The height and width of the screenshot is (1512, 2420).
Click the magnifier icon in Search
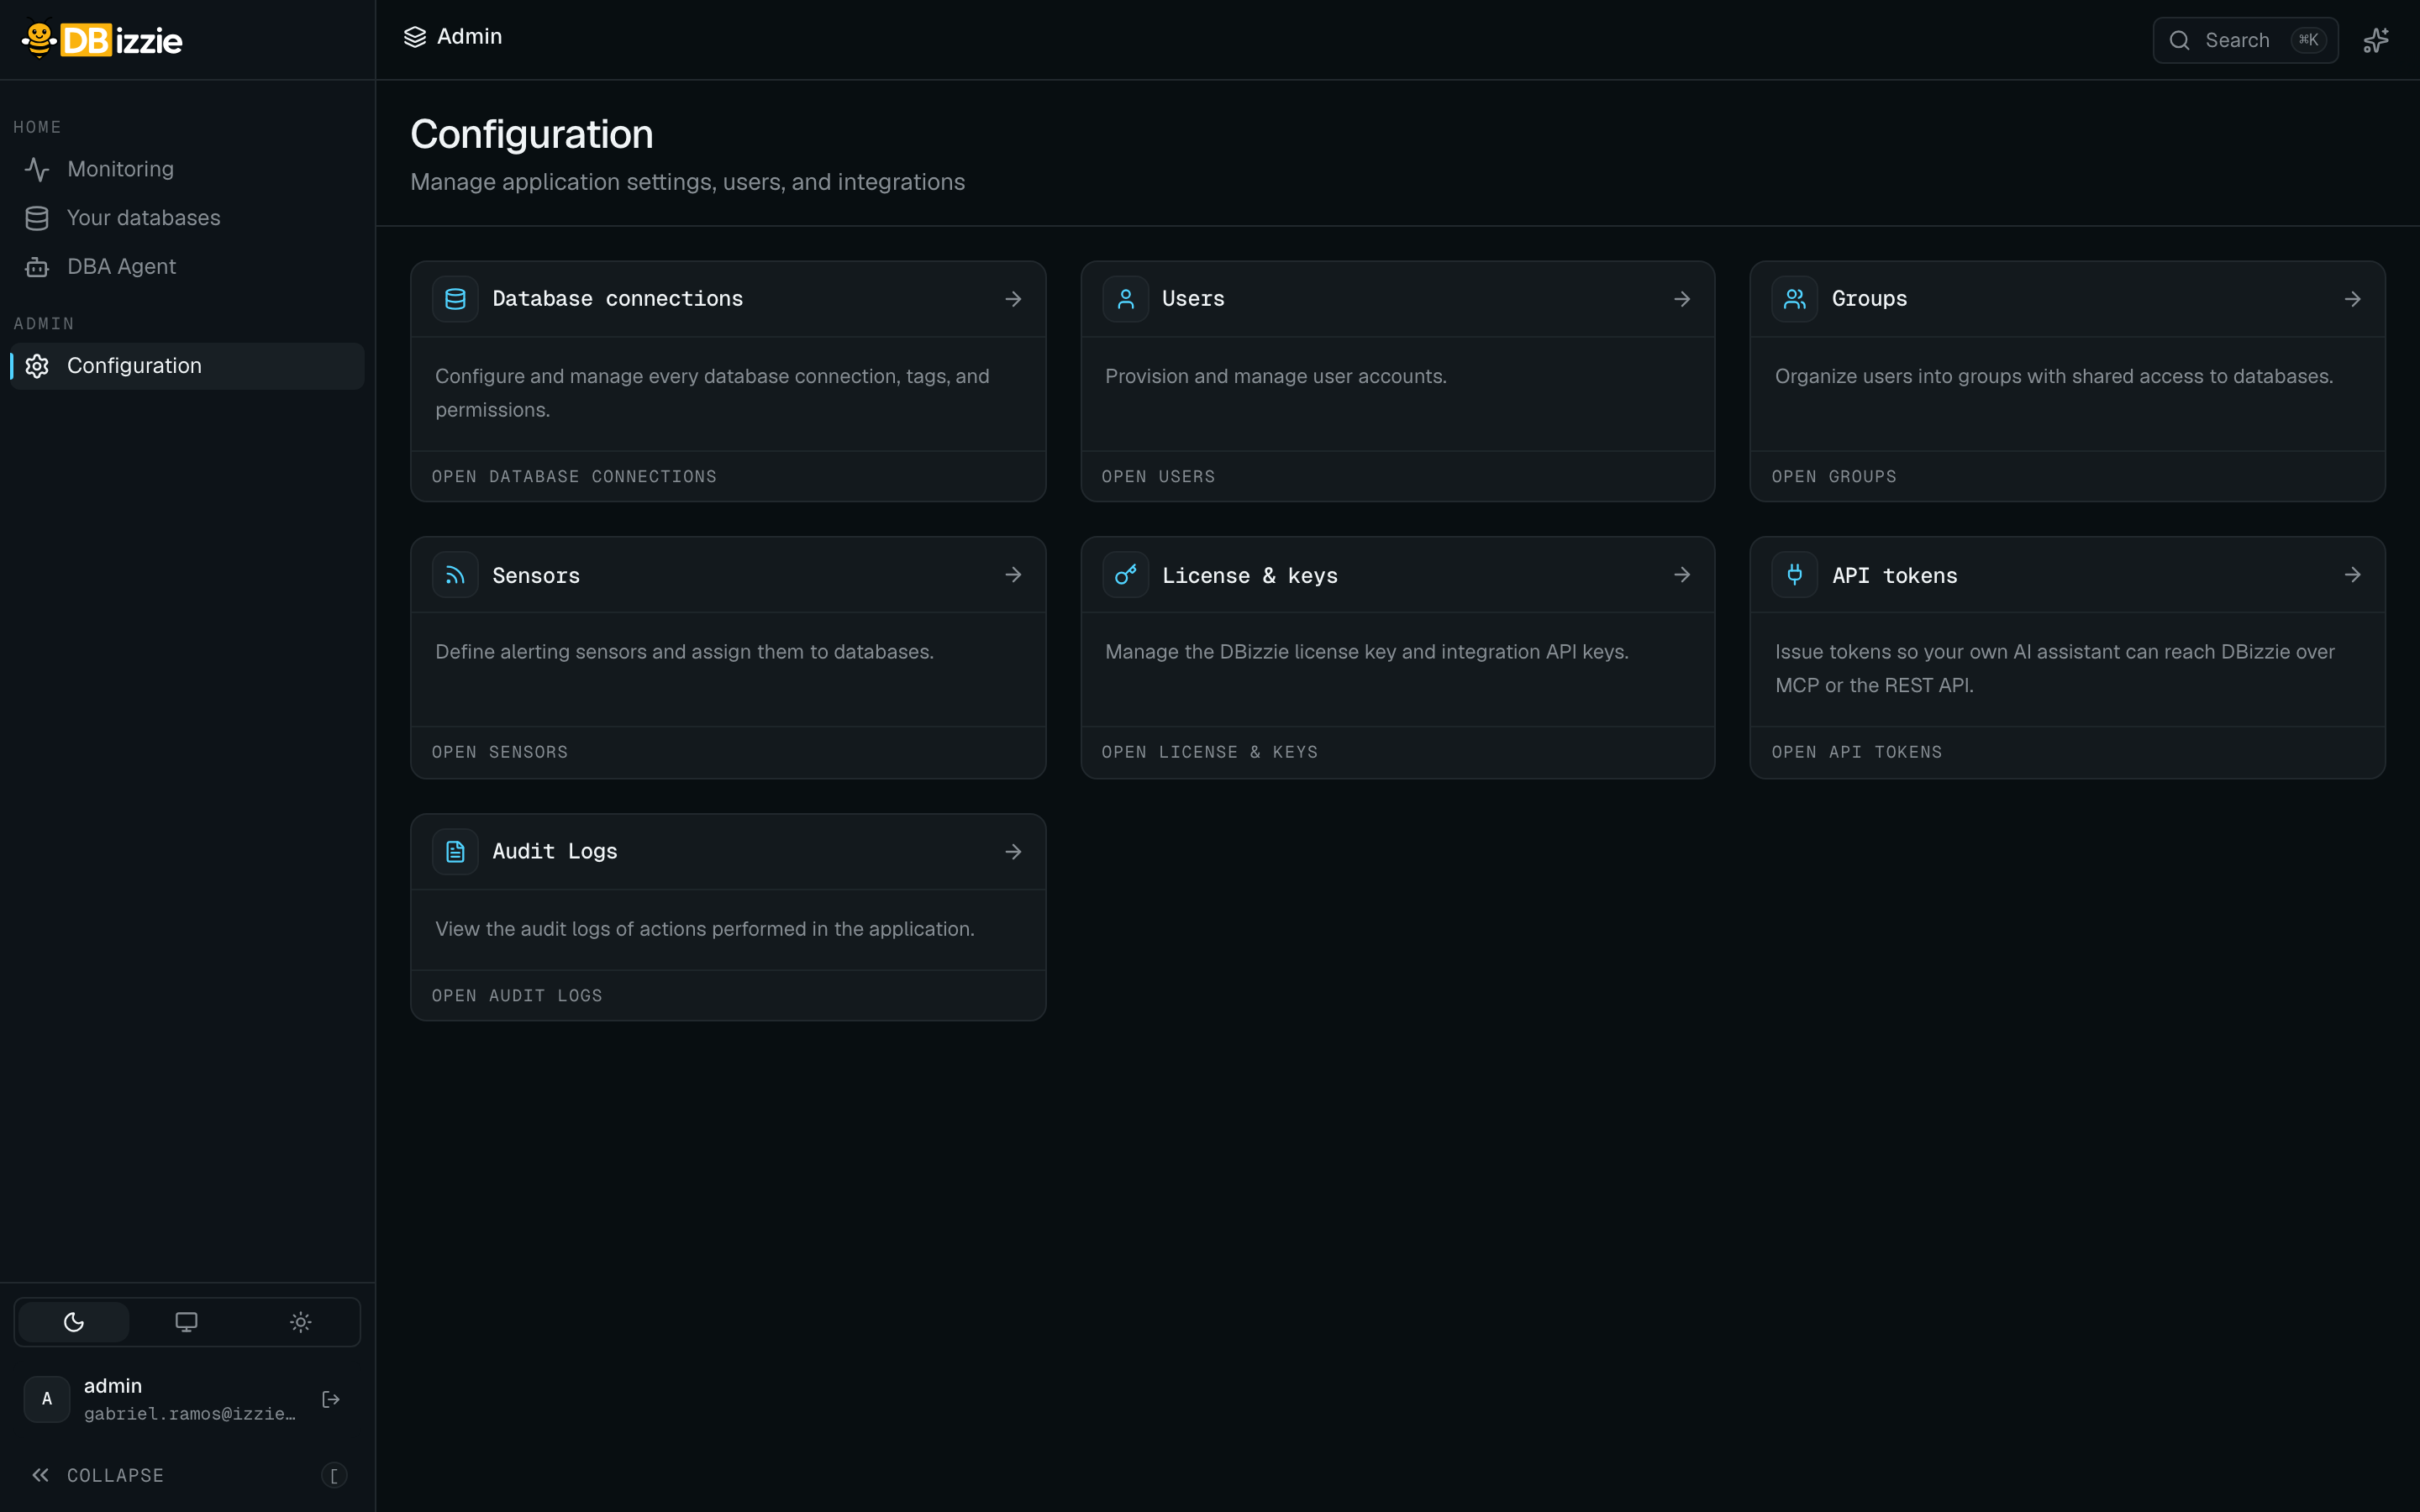[2179, 40]
